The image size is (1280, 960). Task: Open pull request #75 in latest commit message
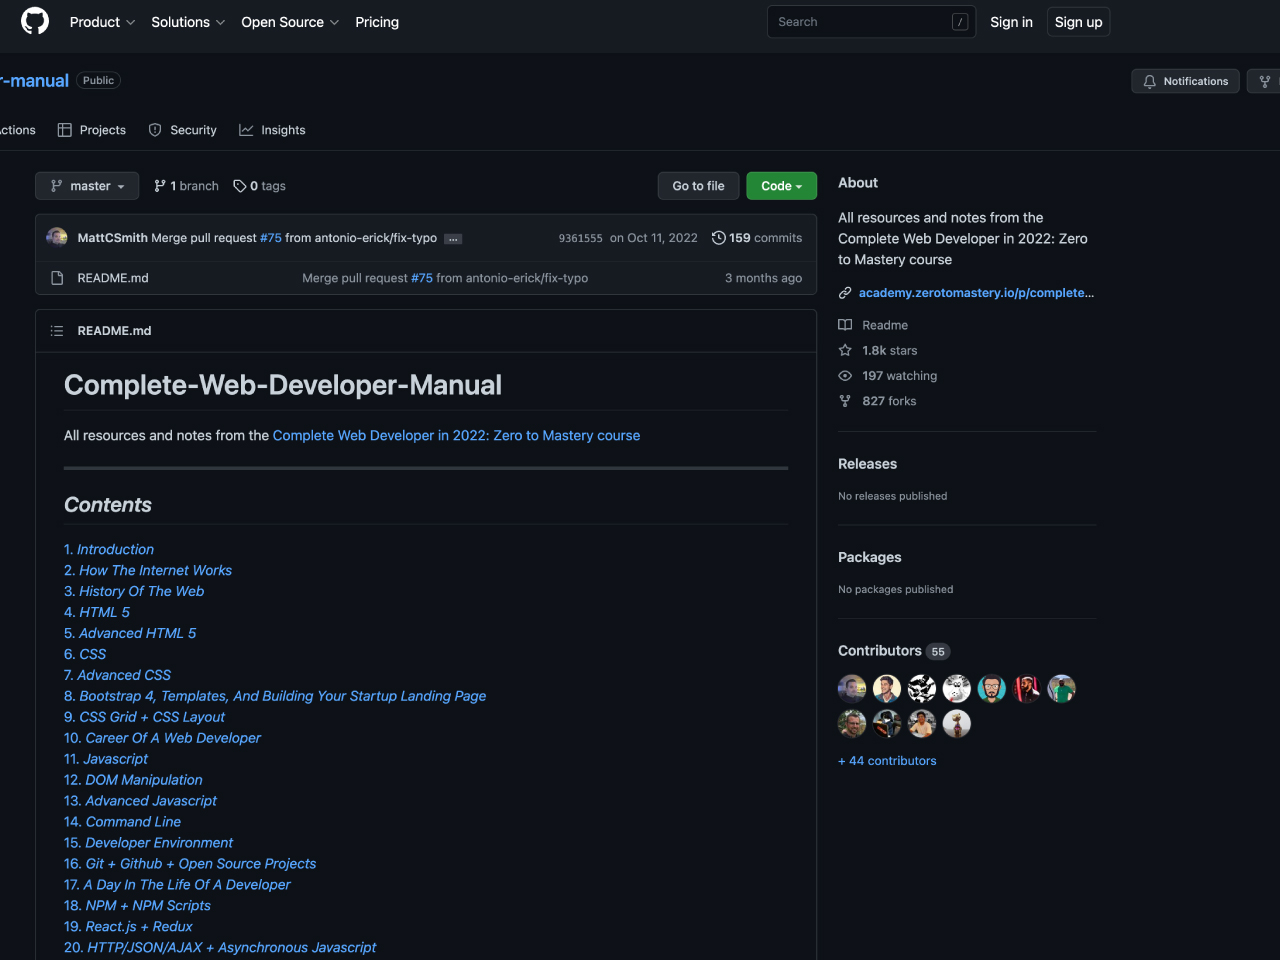271,238
